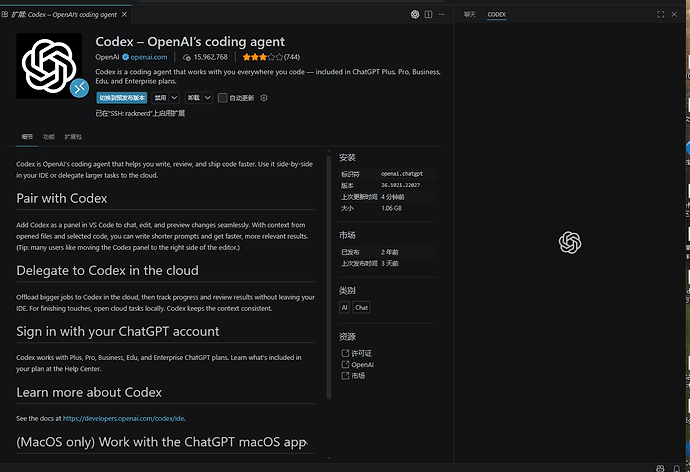Select the 细节 tab

point(27,137)
